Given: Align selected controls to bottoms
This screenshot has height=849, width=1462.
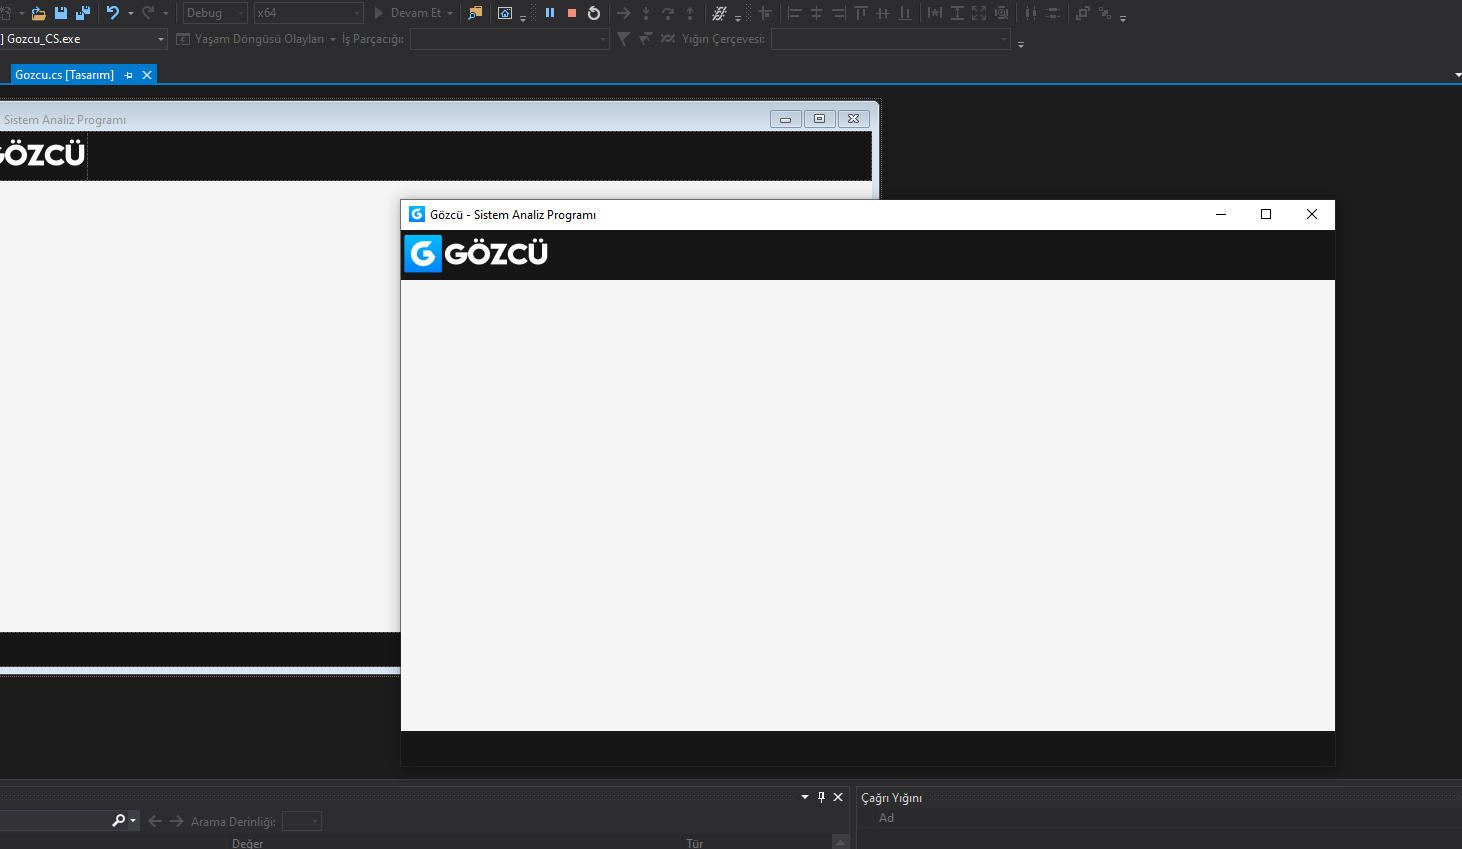Looking at the screenshot, I should click(905, 13).
